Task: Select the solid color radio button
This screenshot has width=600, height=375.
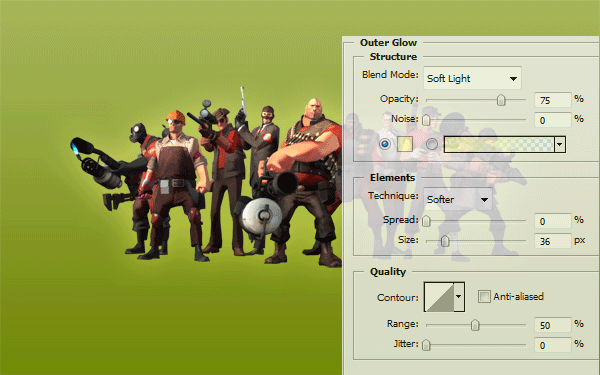Action: click(385, 144)
